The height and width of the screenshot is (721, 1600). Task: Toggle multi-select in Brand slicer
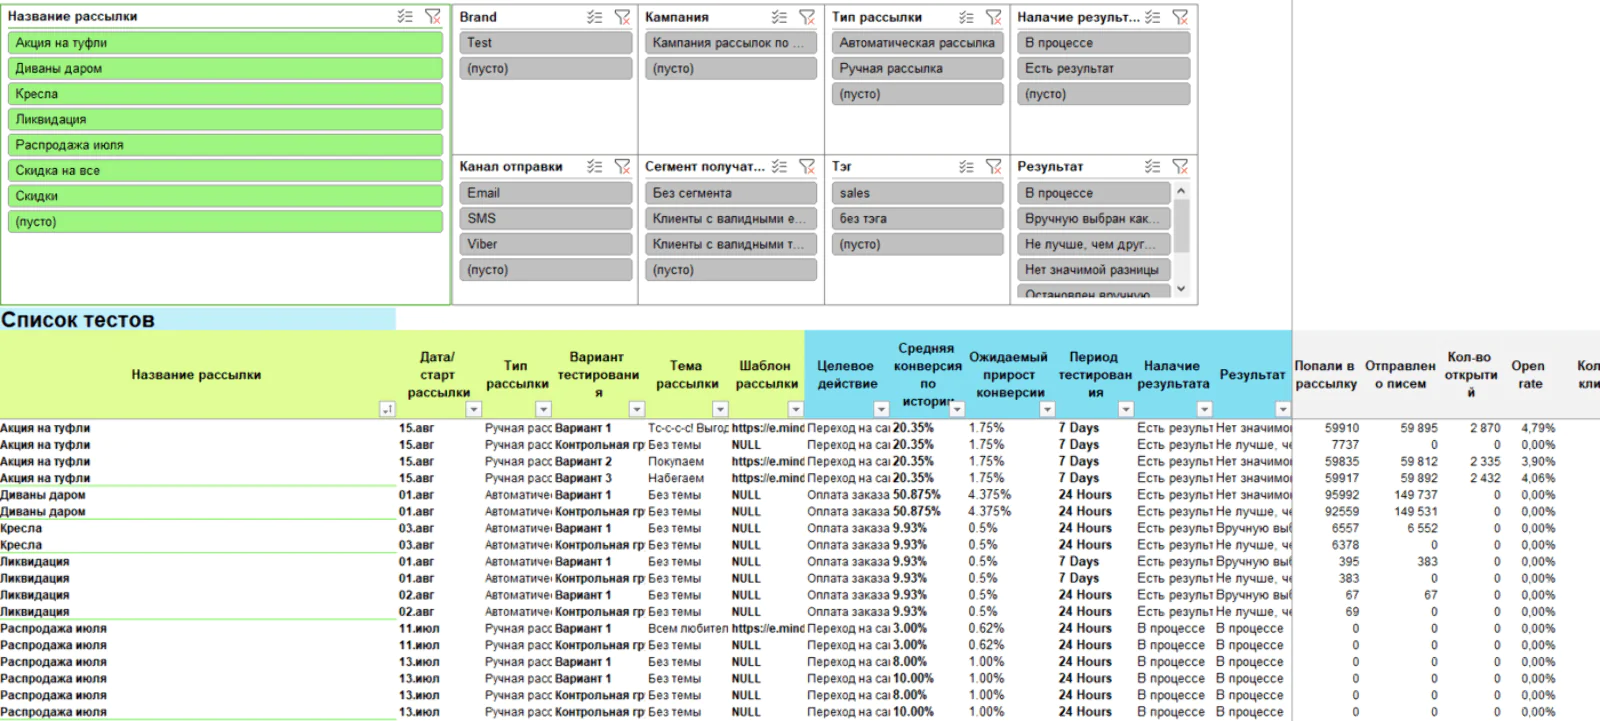pos(594,17)
